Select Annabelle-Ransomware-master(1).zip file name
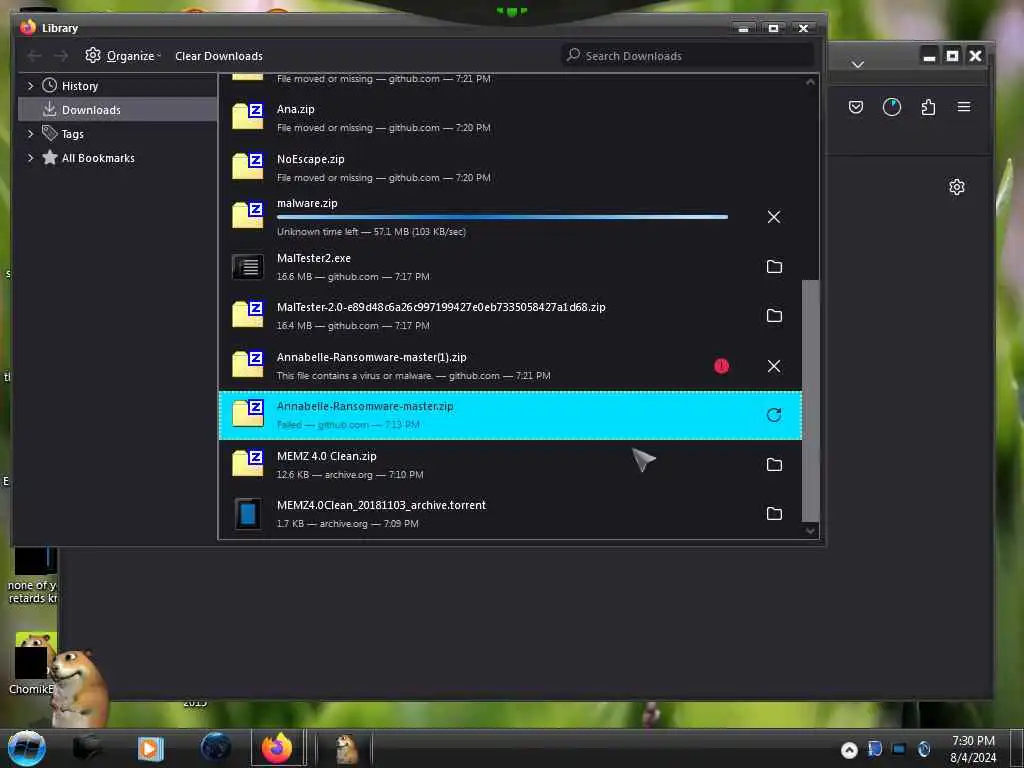Viewport: 1024px width, 768px height. coord(372,357)
